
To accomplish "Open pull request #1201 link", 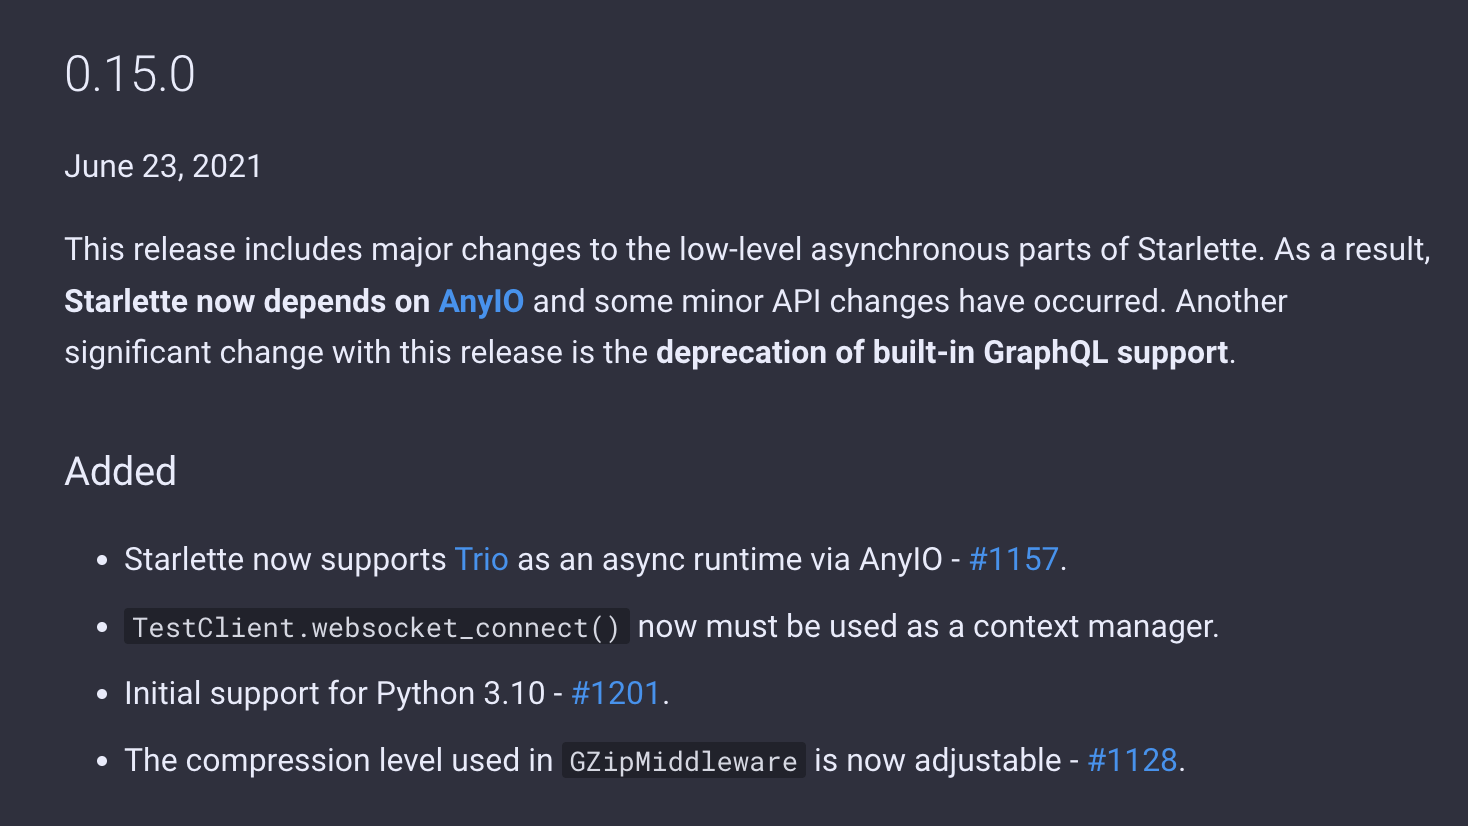I will click(615, 694).
